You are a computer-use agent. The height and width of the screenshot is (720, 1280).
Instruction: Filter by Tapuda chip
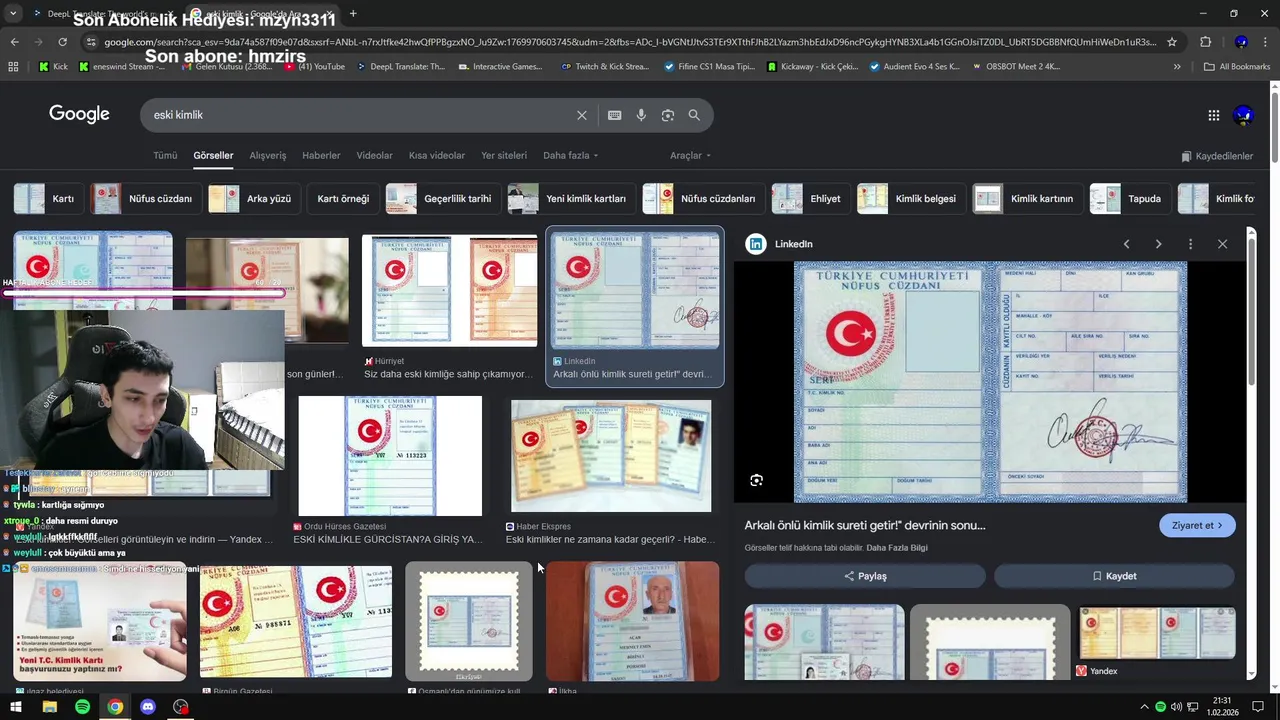(x=1130, y=199)
